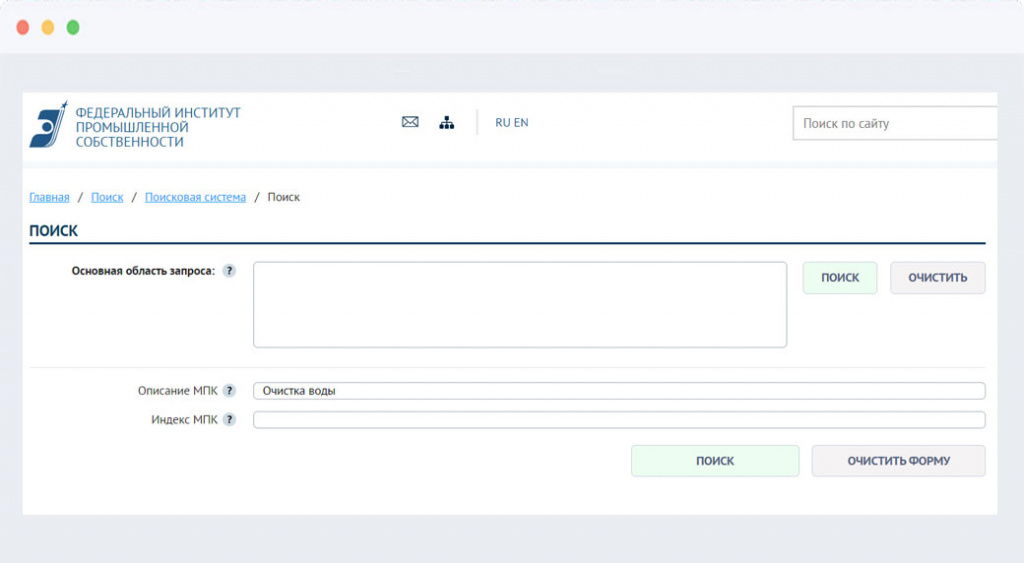The height and width of the screenshot is (563, 1024).
Task: Click help icon next to Индекс МПК
Action: click(x=229, y=420)
